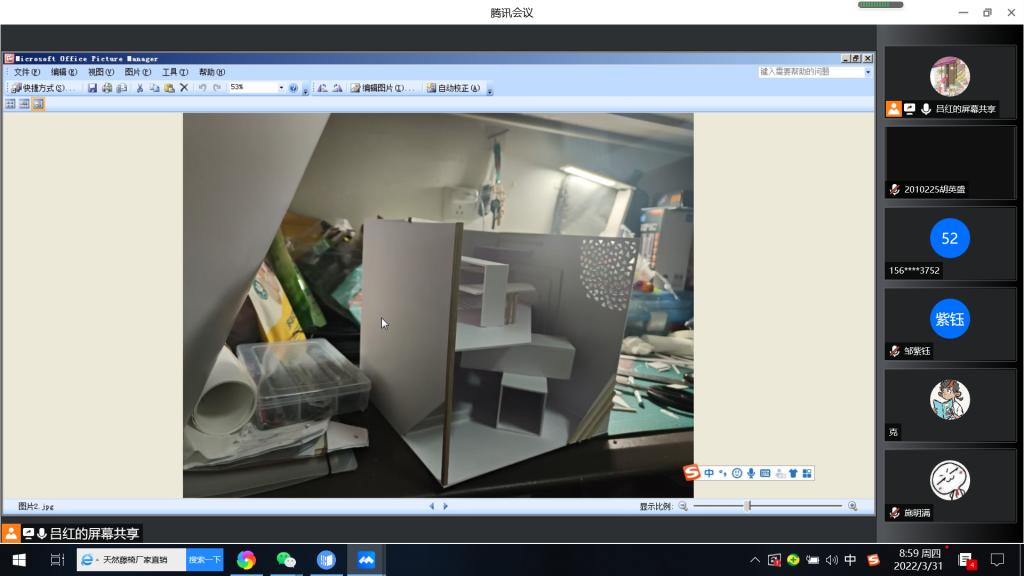Switch to filmstrip view mode
The height and width of the screenshot is (576, 1024).
pos(24,104)
